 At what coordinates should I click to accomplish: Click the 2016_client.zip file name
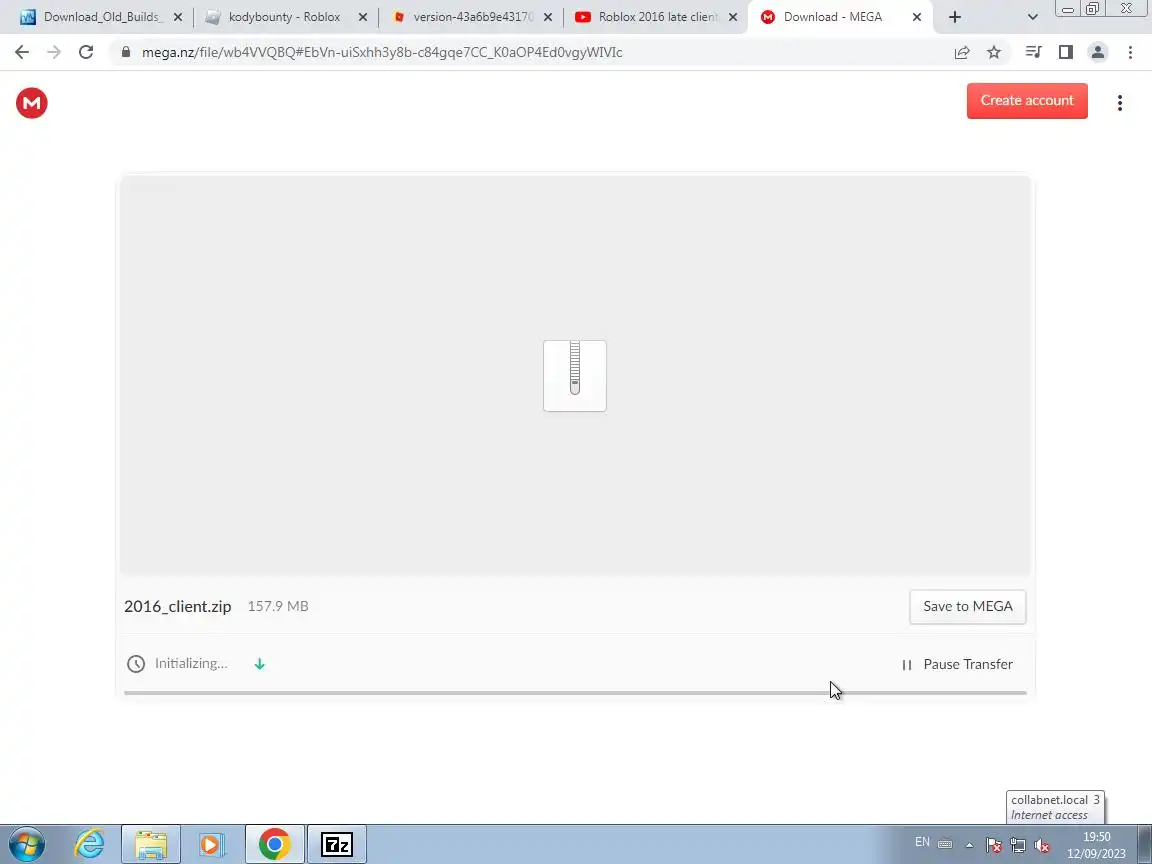178,606
